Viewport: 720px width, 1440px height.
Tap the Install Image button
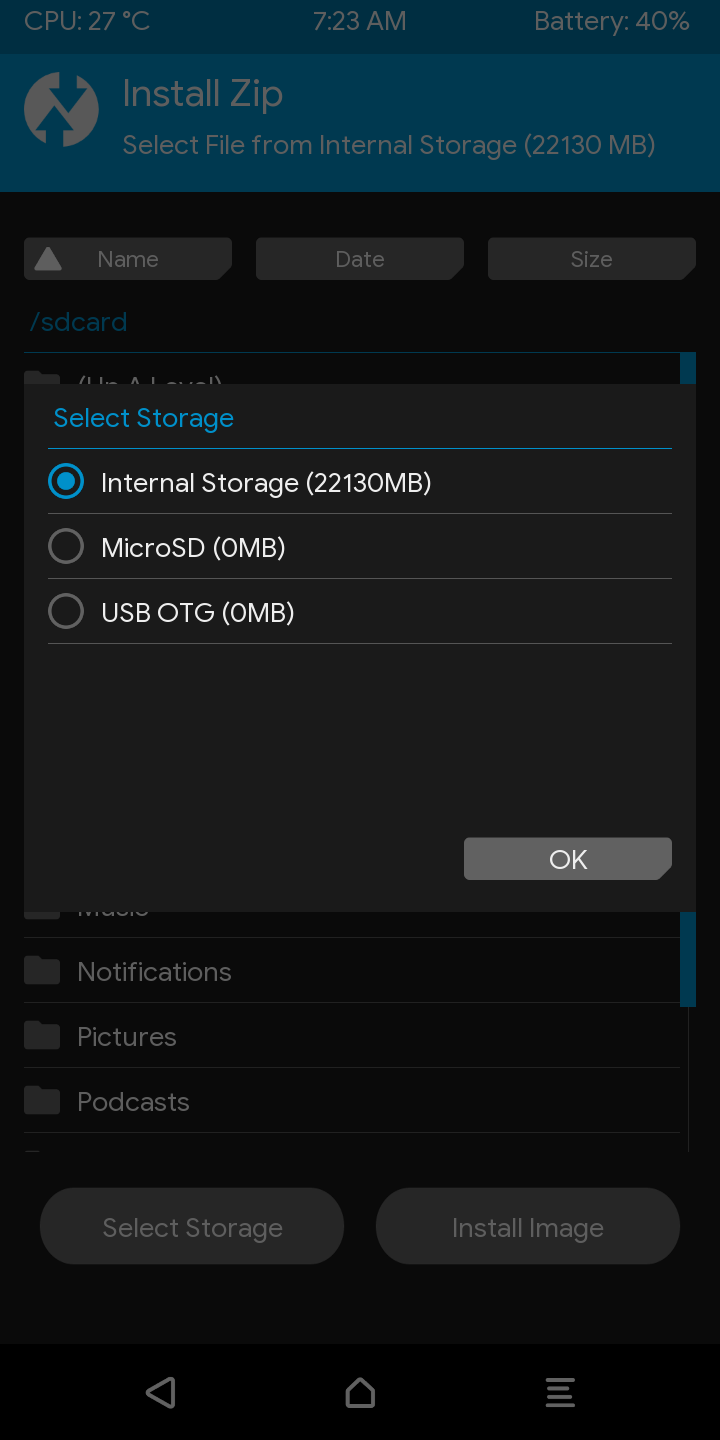point(528,1226)
